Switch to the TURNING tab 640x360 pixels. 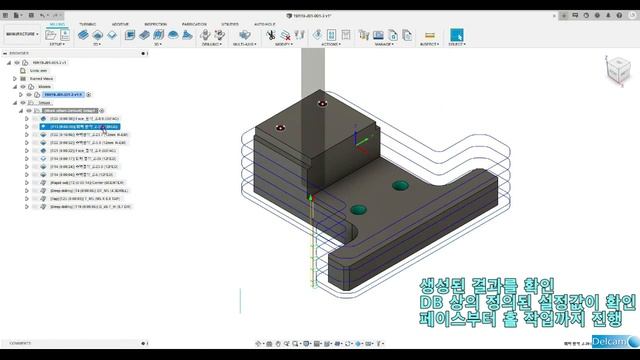point(88,24)
